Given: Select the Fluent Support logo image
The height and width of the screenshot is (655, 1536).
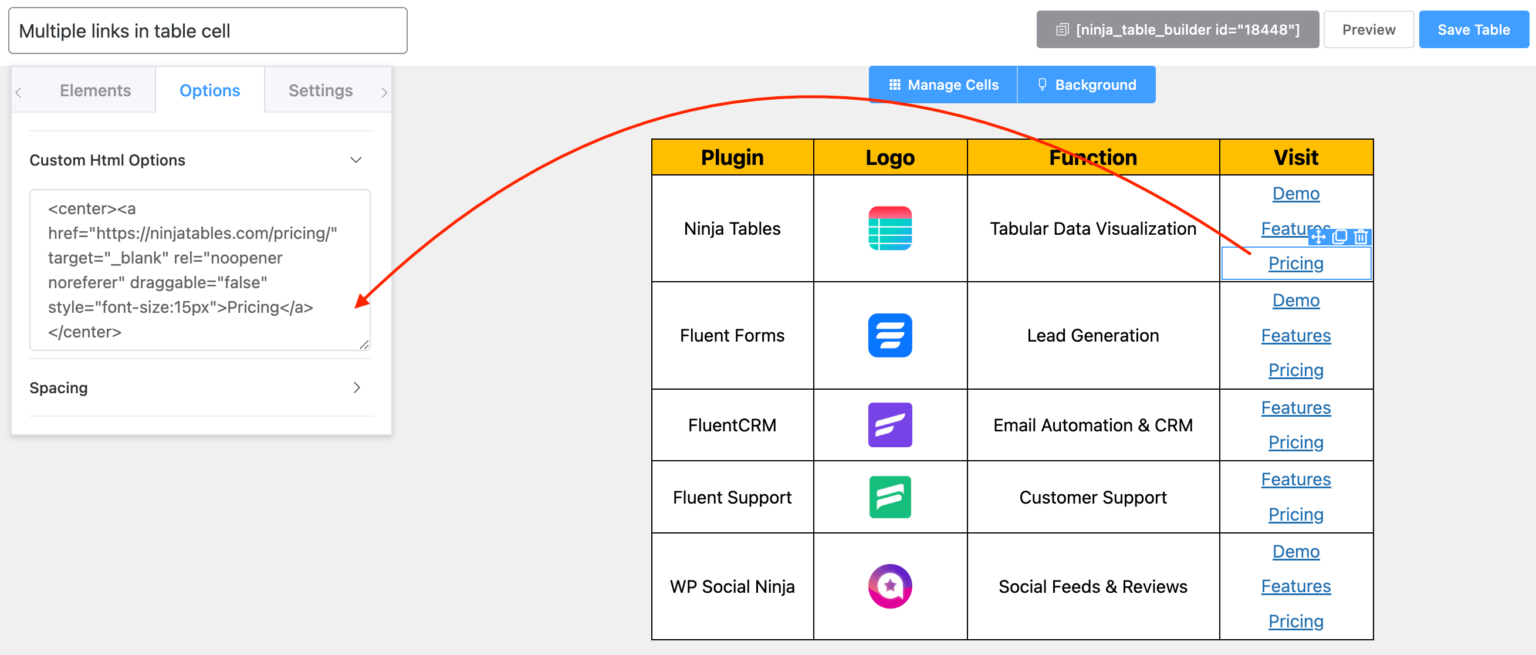Looking at the screenshot, I should (x=889, y=497).
